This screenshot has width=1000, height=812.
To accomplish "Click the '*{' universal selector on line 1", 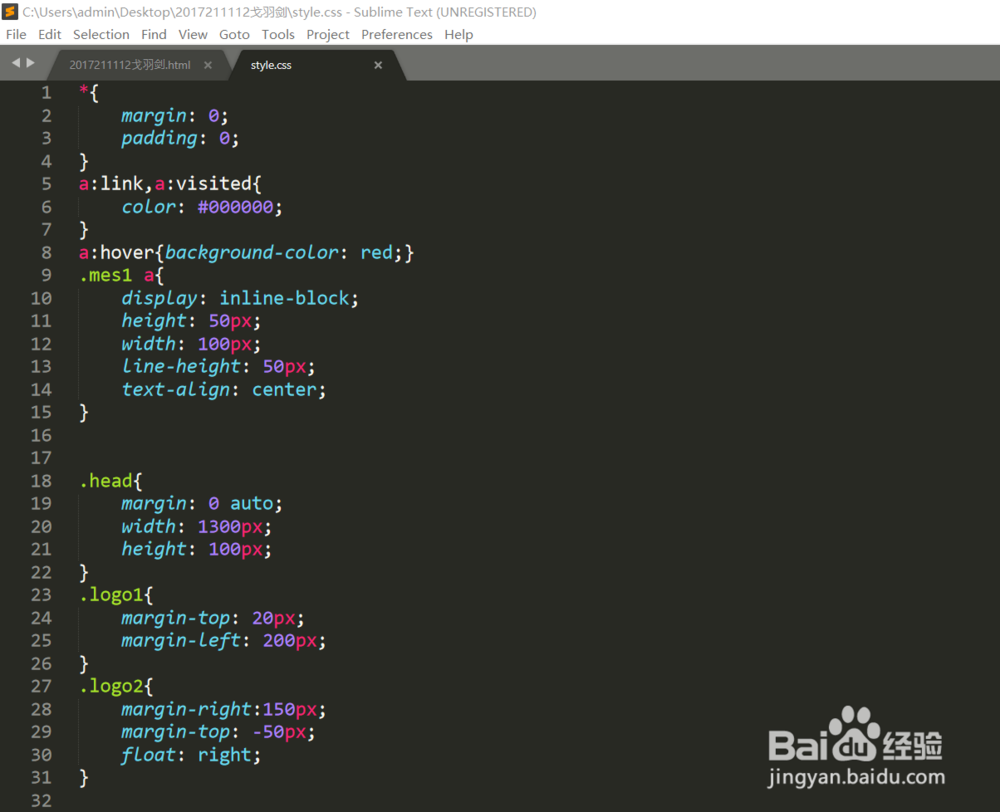I will tap(89, 93).
